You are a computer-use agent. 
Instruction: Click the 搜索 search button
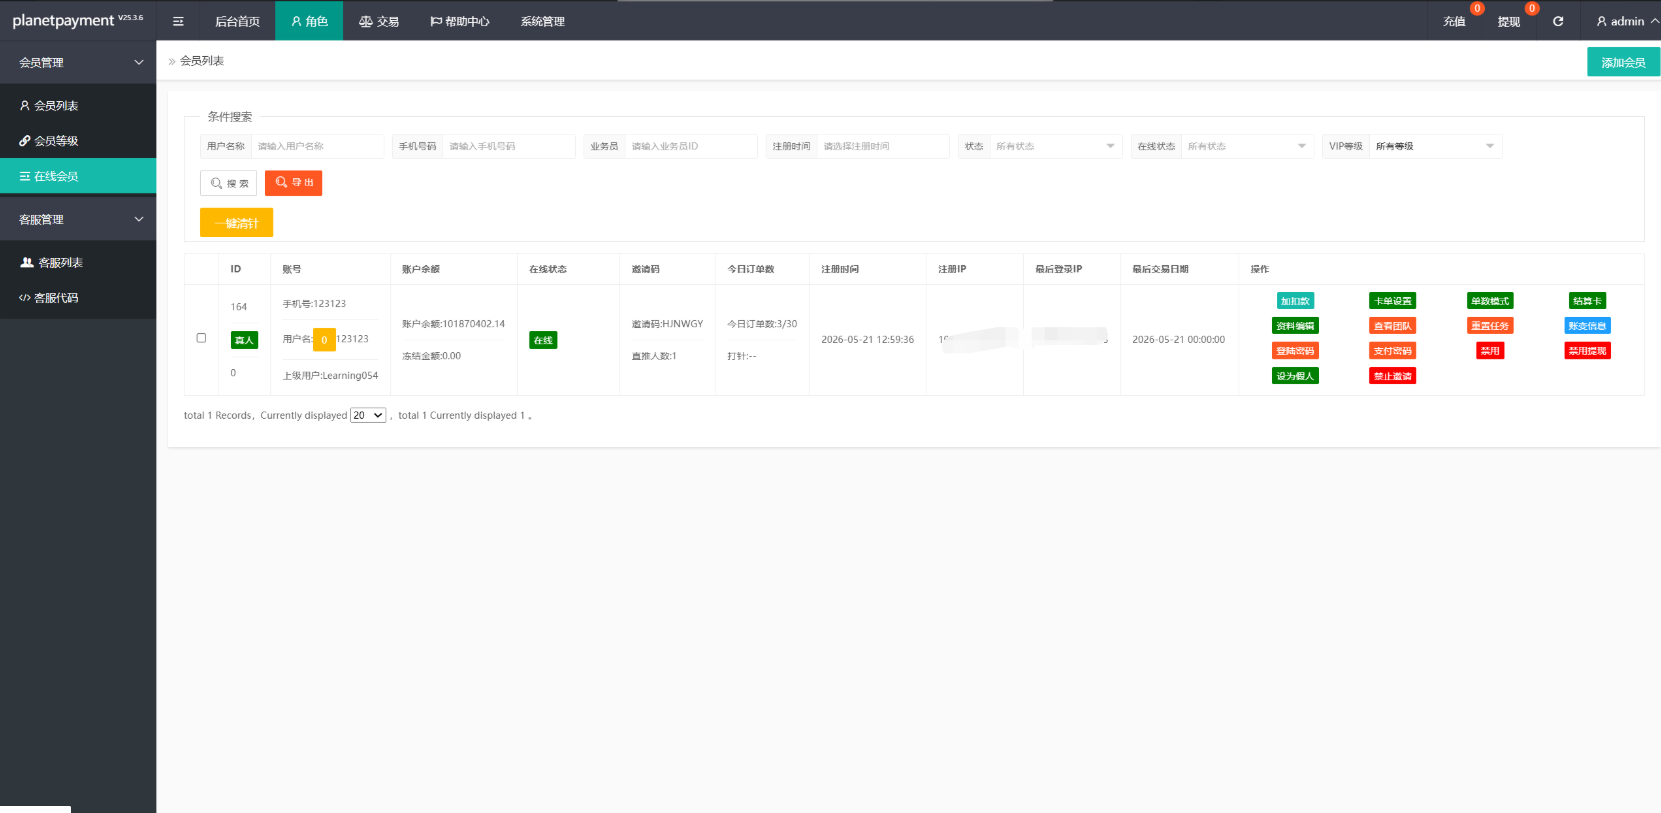click(x=229, y=183)
